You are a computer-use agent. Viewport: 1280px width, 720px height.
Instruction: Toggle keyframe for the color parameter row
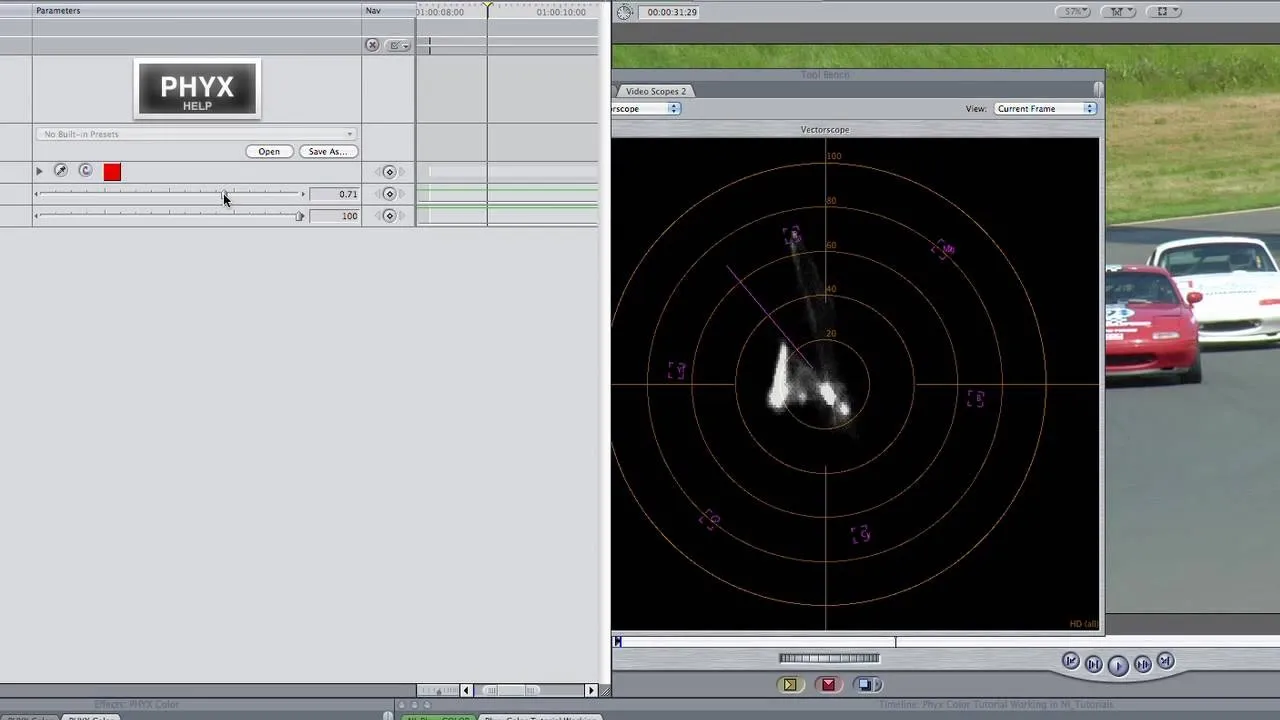click(389, 172)
